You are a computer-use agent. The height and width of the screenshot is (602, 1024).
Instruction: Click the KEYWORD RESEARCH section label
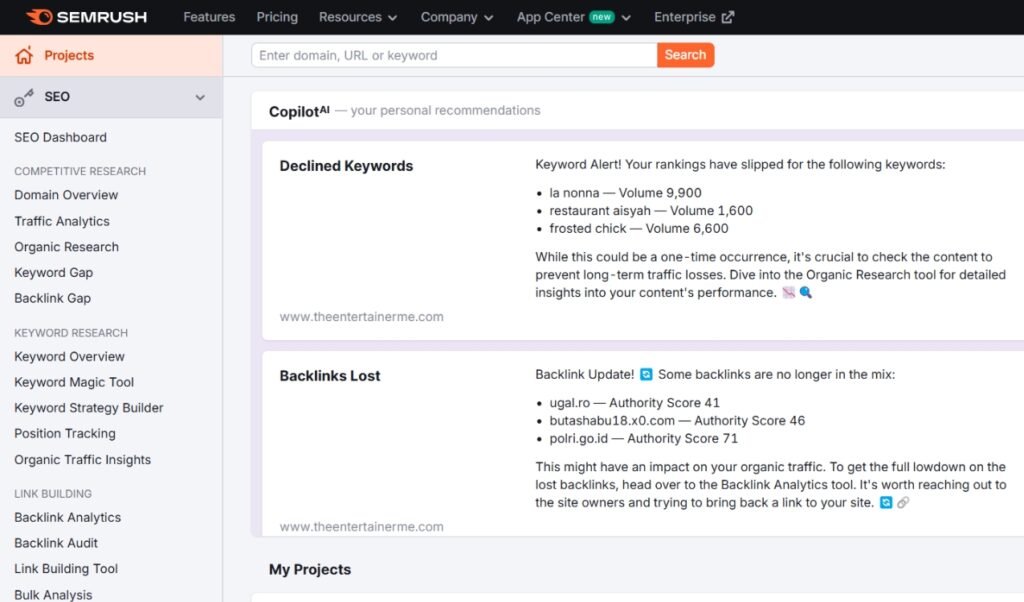tap(71, 333)
